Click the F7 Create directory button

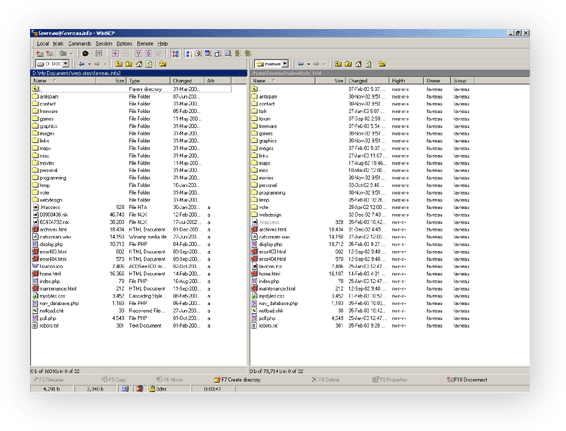(x=237, y=380)
